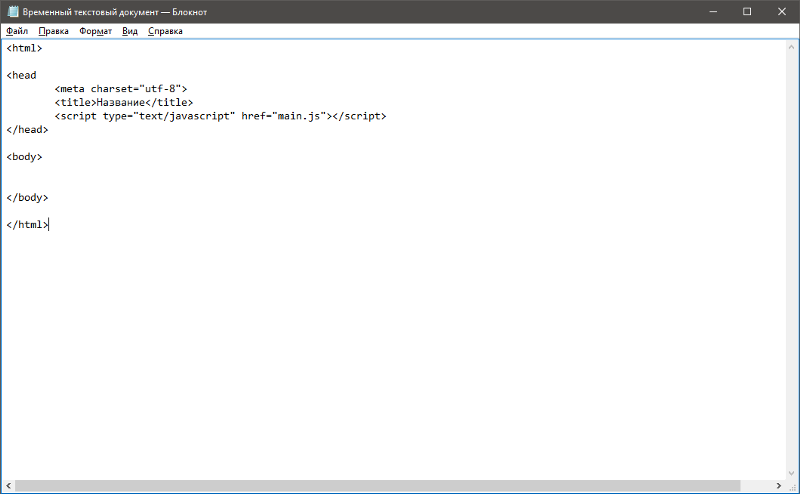Image resolution: width=800 pixels, height=494 pixels.
Task: Open the Справка menu
Action: coord(165,31)
